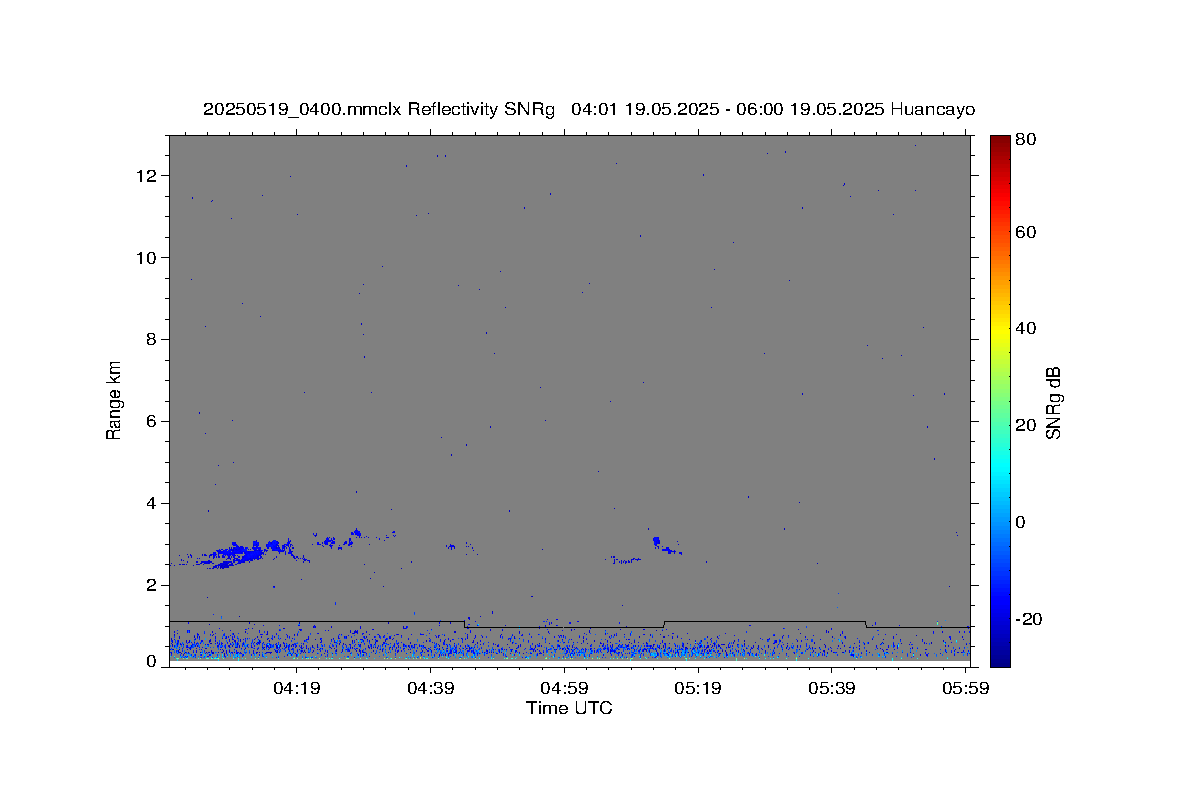The width and height of the screenshot is (1200, 800).
Task: Click the 05:19 time tick label
Action: 698,688
